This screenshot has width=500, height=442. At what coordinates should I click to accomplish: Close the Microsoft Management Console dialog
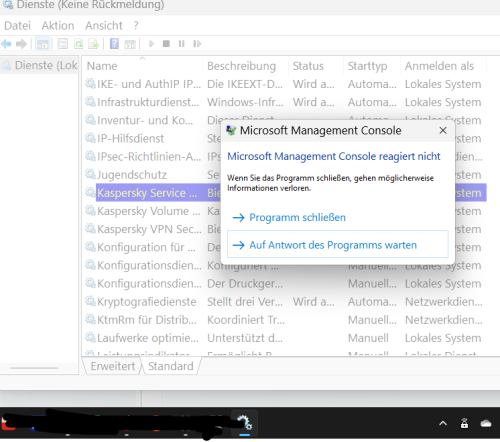pos(443,130)
